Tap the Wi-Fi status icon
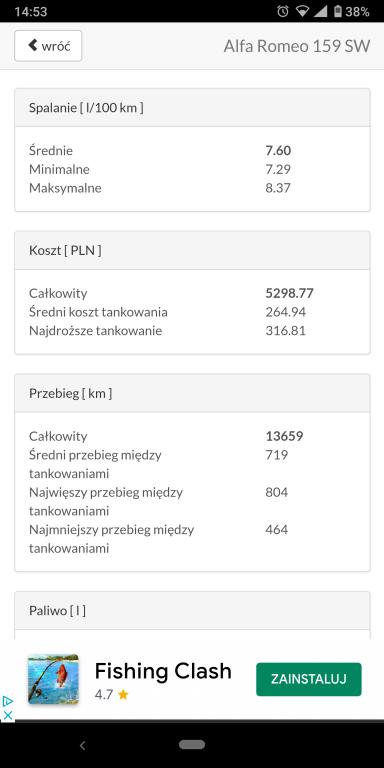This screenshot has height=768, width=384. [302, 11]
